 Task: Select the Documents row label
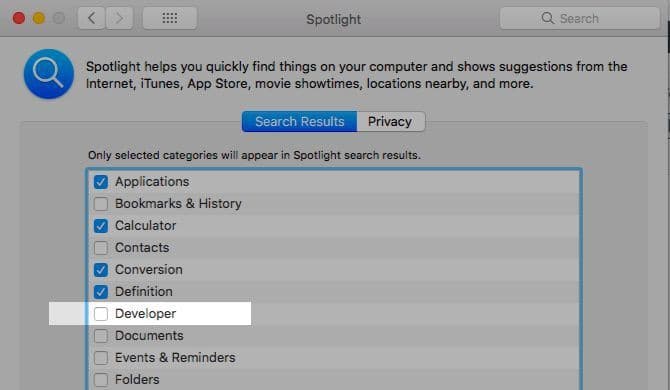[149, 336]
